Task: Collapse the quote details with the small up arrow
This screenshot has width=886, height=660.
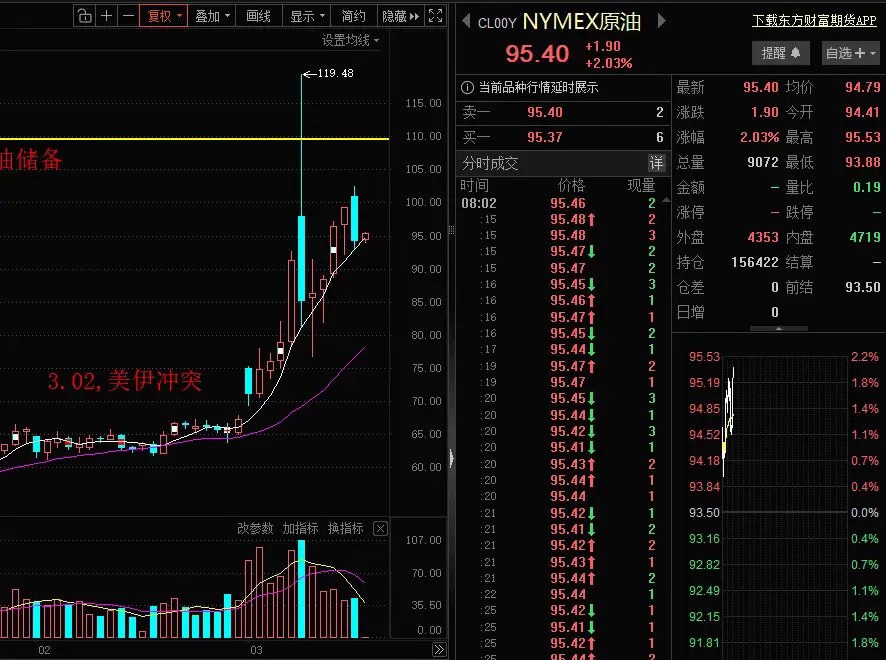Action: point(779,328)
